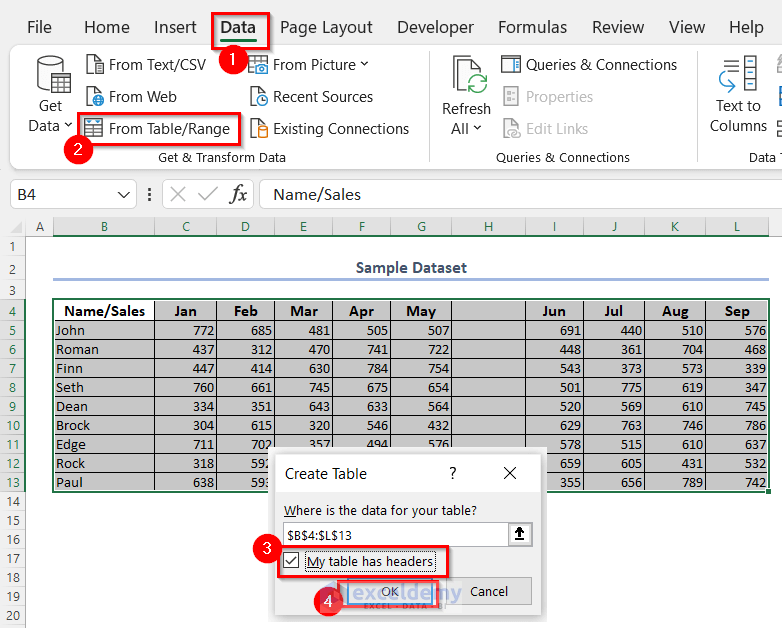
Task: Open Existing Connections
Action: tap(329, 129)
